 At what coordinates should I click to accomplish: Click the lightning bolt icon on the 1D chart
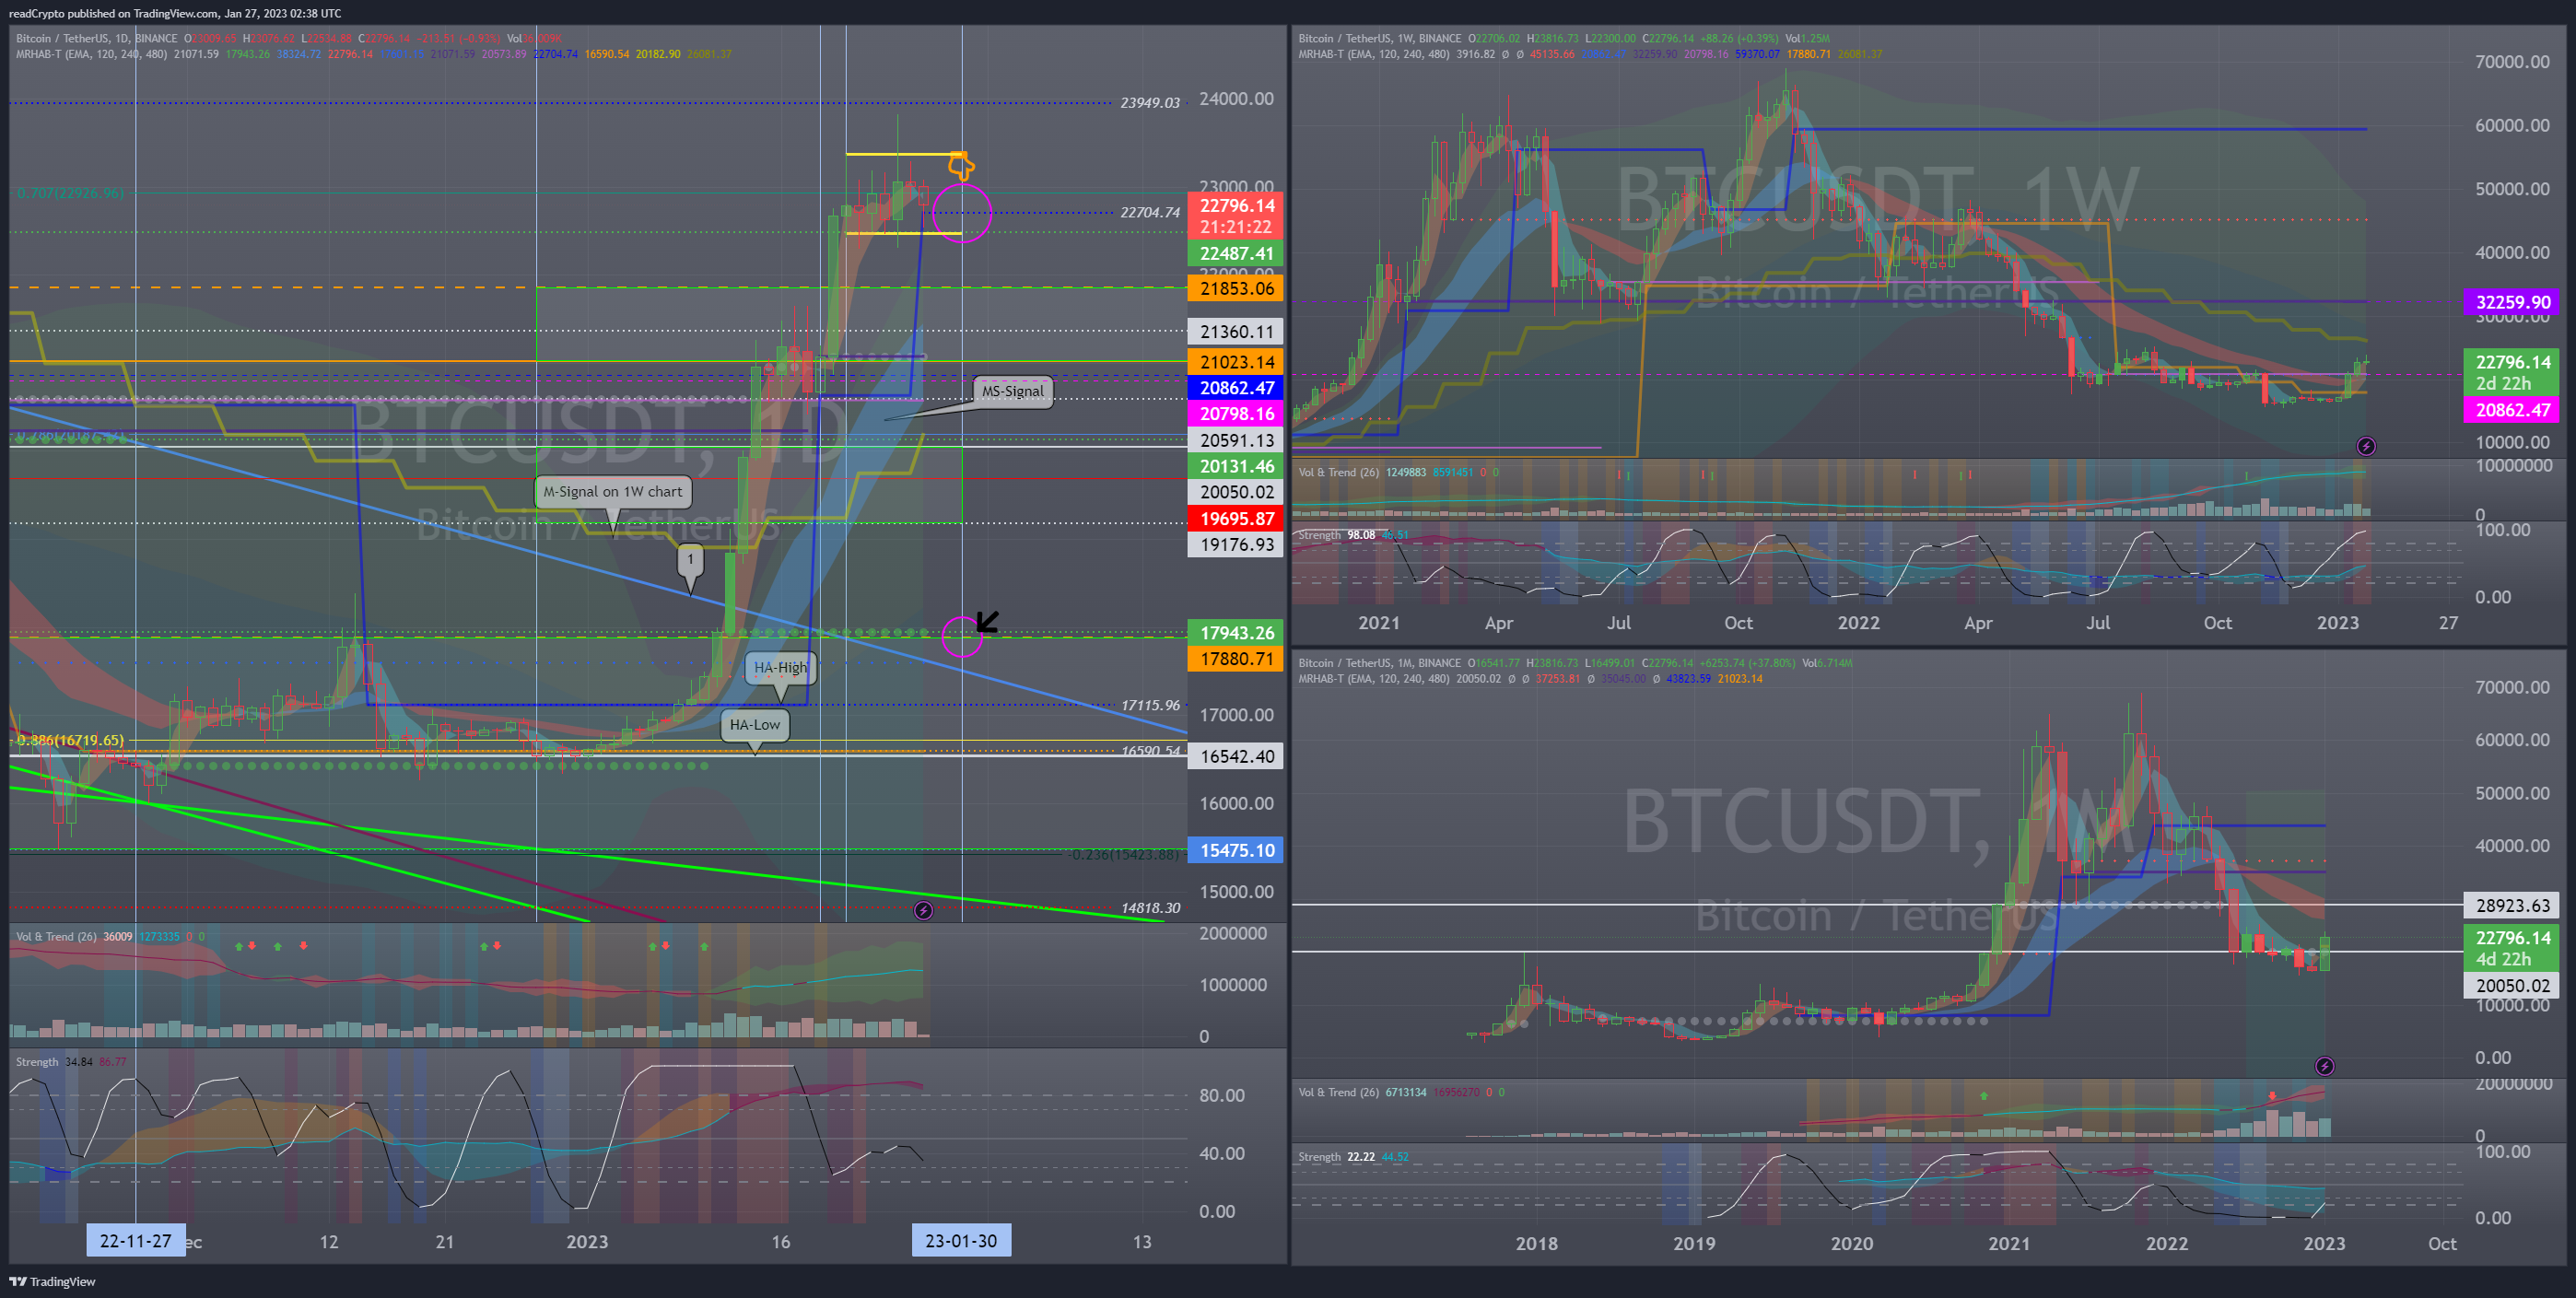pos(923,910)
